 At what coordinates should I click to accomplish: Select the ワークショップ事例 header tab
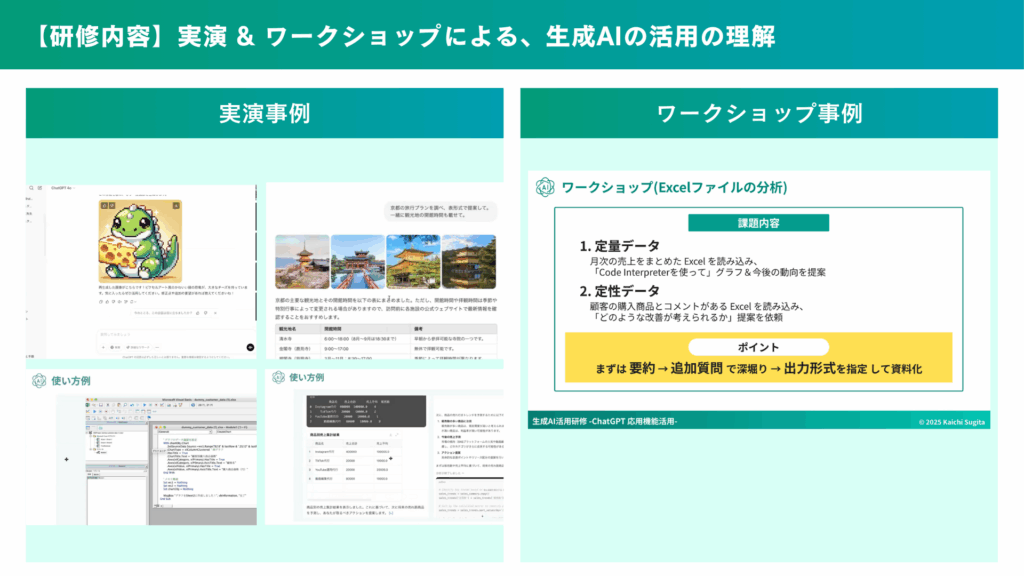(758, 113)
